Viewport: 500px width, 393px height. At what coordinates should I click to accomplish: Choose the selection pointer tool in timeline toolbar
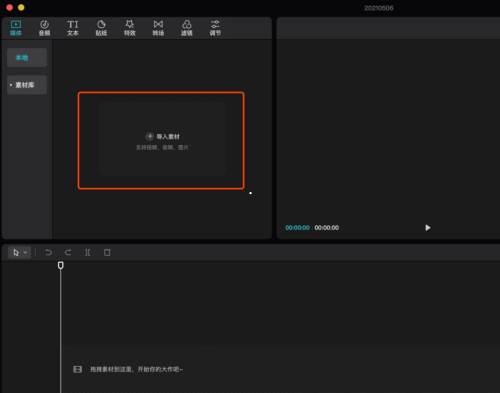[x=16, y=252]
